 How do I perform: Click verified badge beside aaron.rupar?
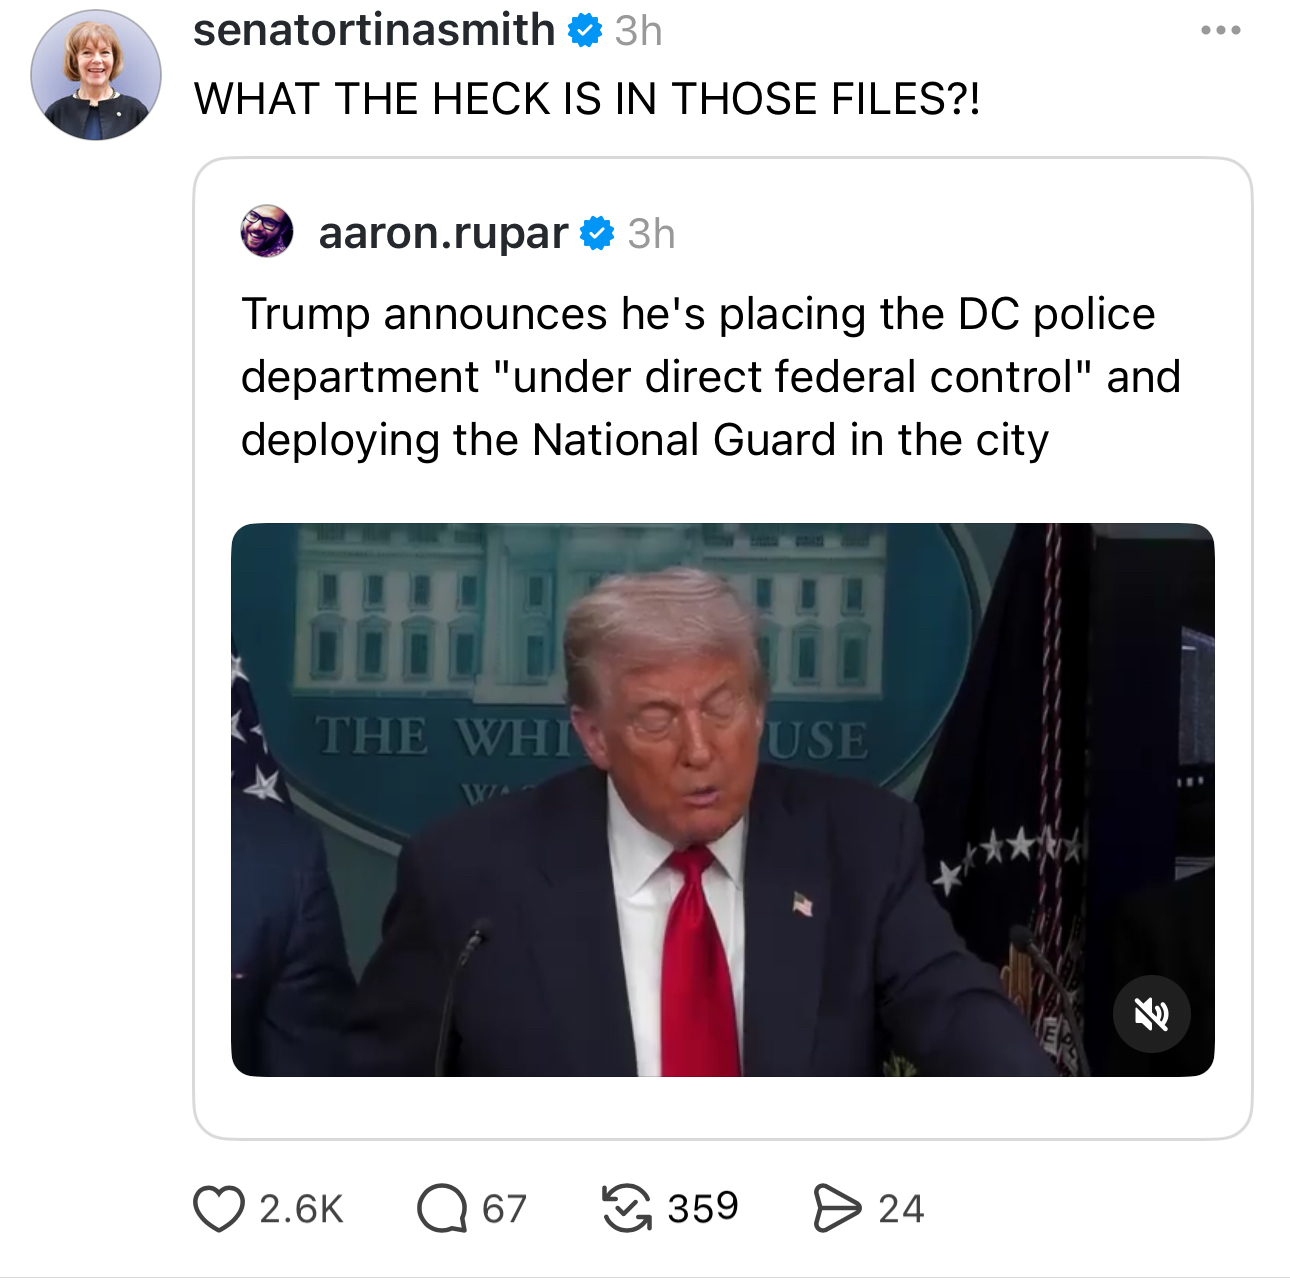coord(597,233)
